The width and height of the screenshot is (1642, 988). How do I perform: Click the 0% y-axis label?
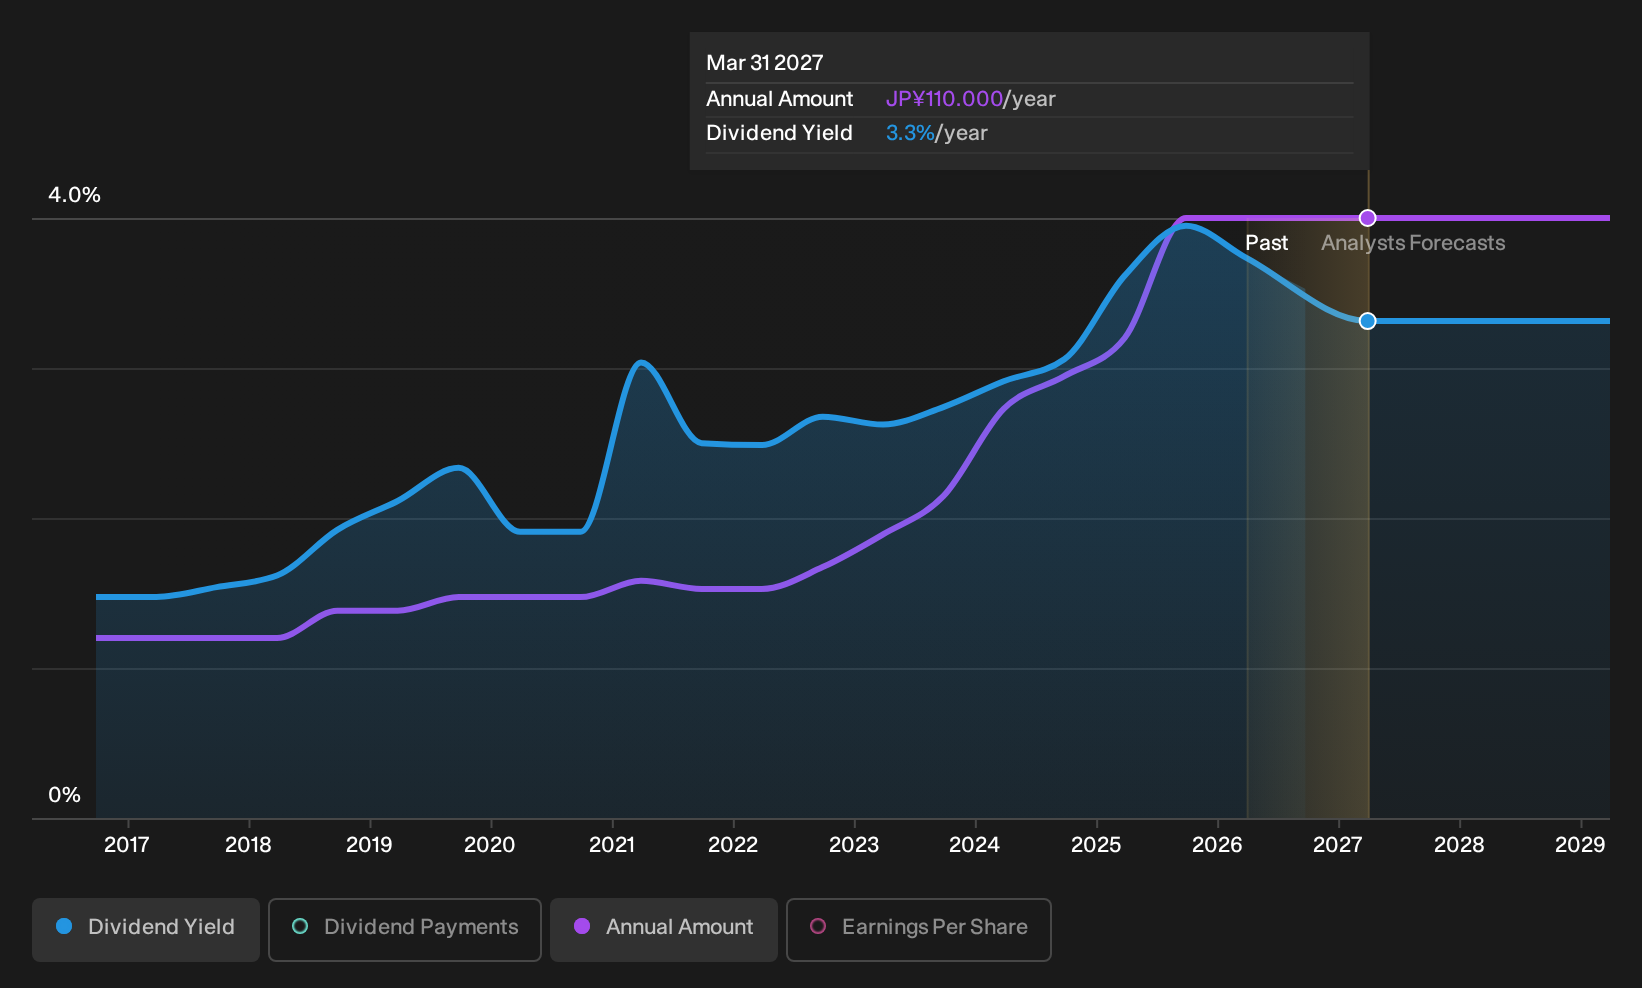[64, 795]
